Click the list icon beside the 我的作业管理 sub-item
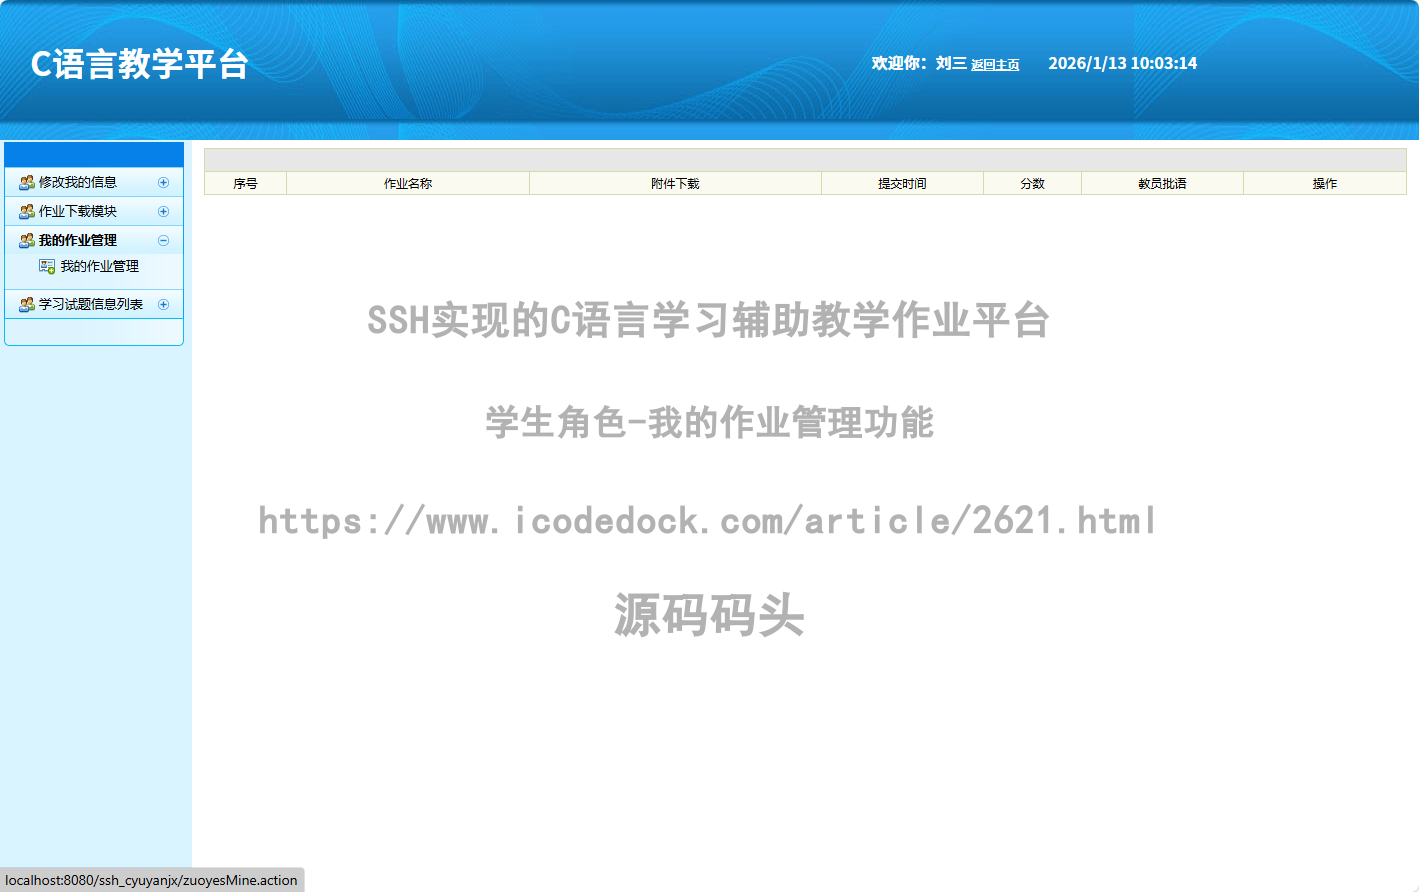The width and height of the screenshot is (1419, 892). [47, 267]
